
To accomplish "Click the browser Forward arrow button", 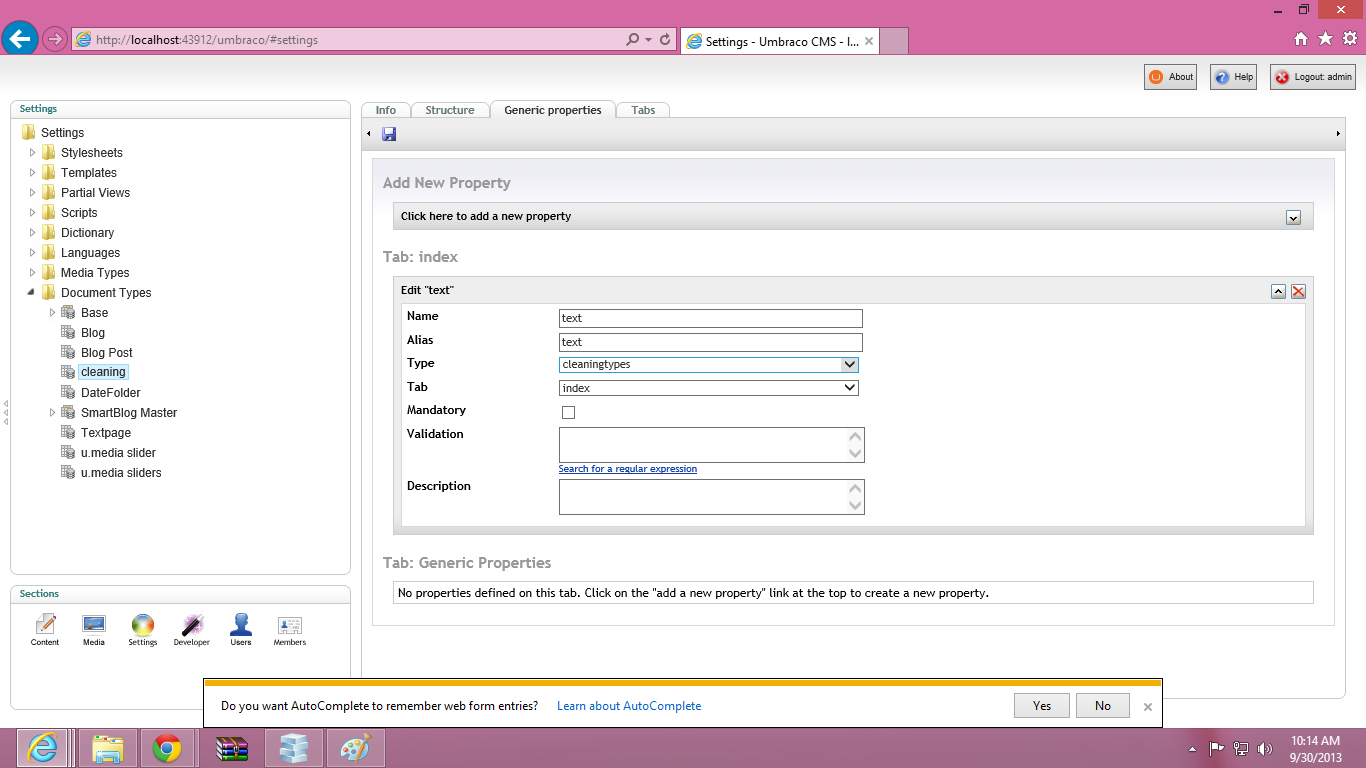I will [54, 40].
